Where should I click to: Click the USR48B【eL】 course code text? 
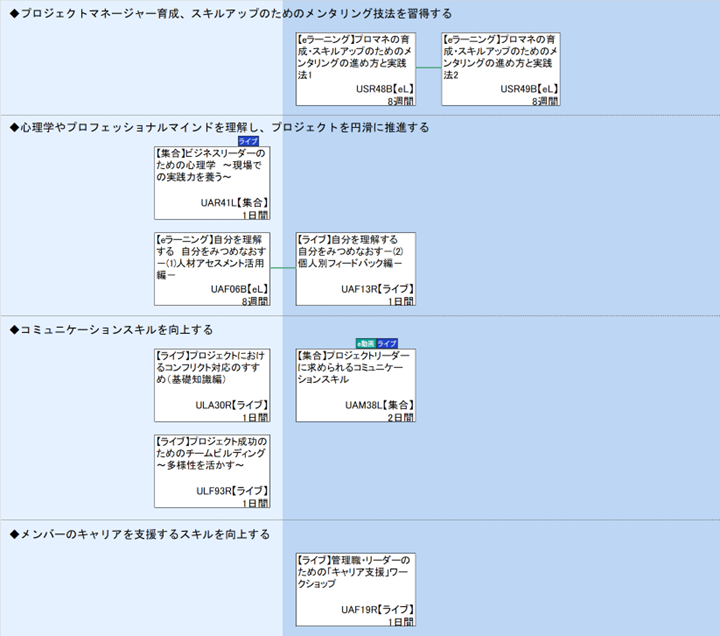pyautogui.click(x=385, y=89)
